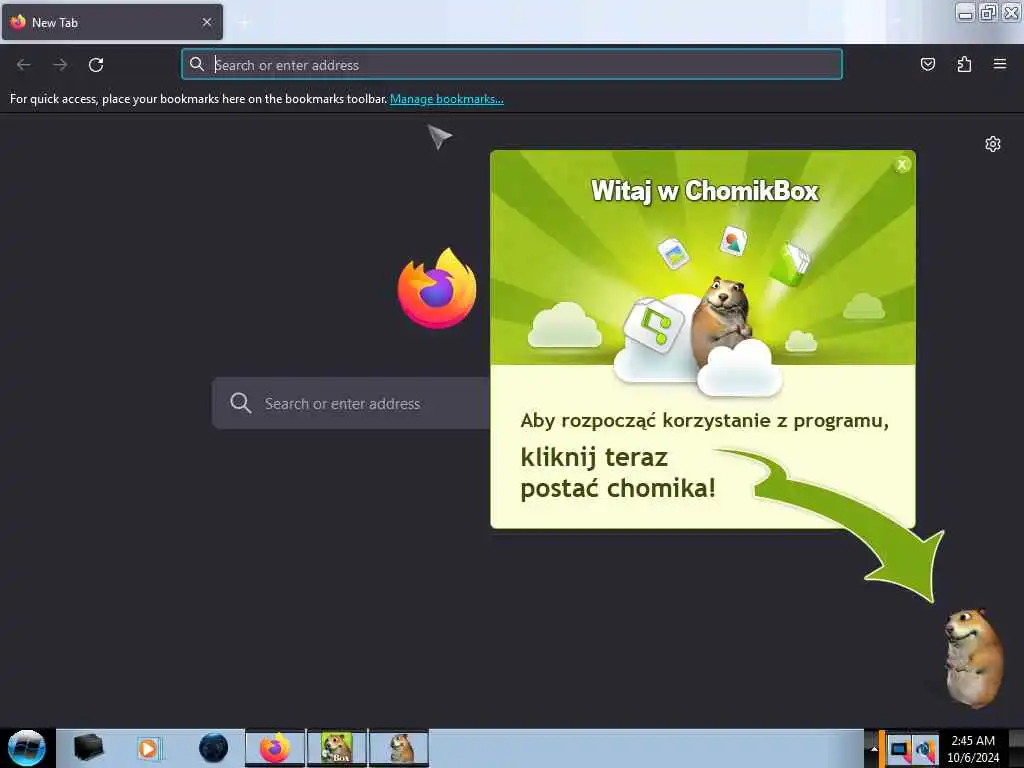Open the Extensions puzzle icon
Image resolution: width=1024 pixels, height=768 pixels.
(964, 64)
